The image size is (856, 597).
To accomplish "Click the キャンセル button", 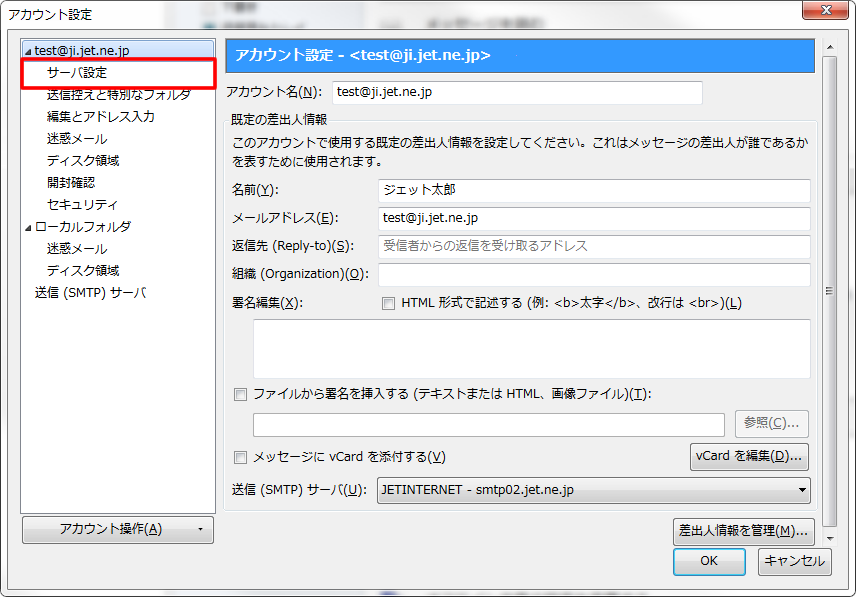I will pos(794,561).
